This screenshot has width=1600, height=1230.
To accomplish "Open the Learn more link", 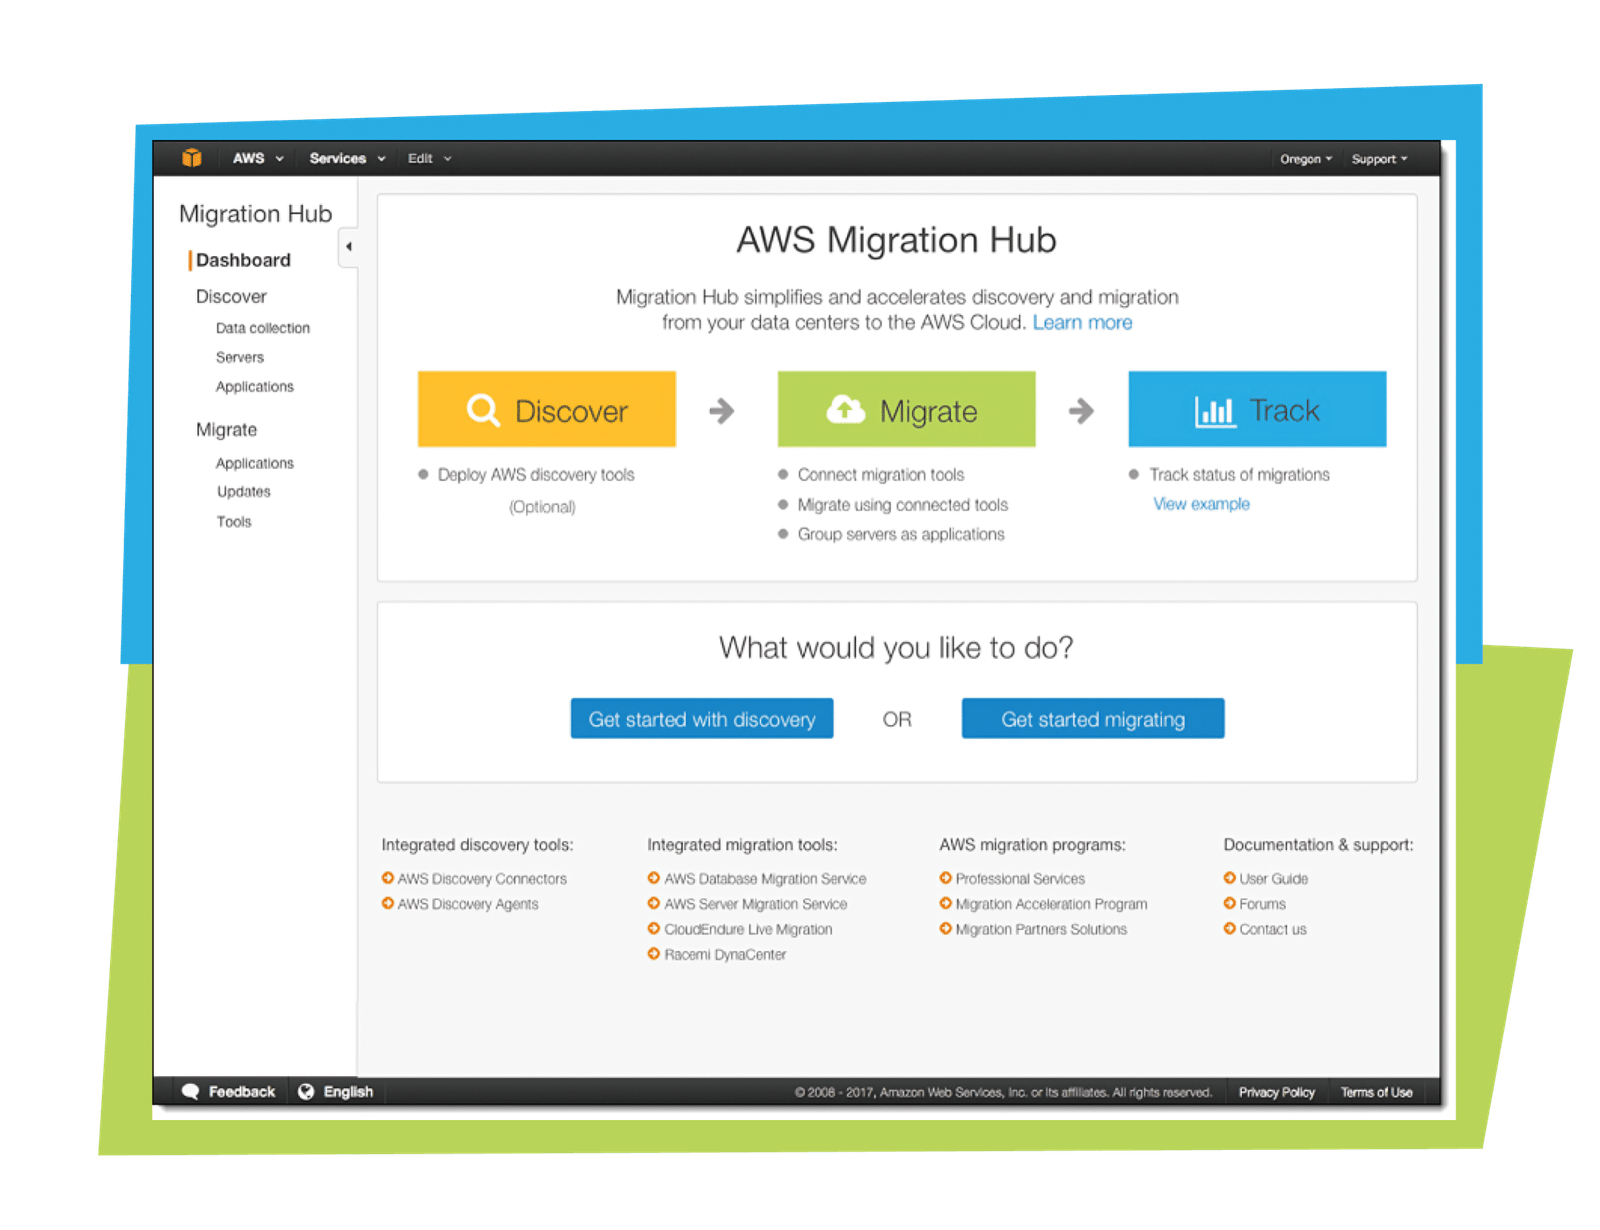I will pyautogui.click(x=1082, y=322).
